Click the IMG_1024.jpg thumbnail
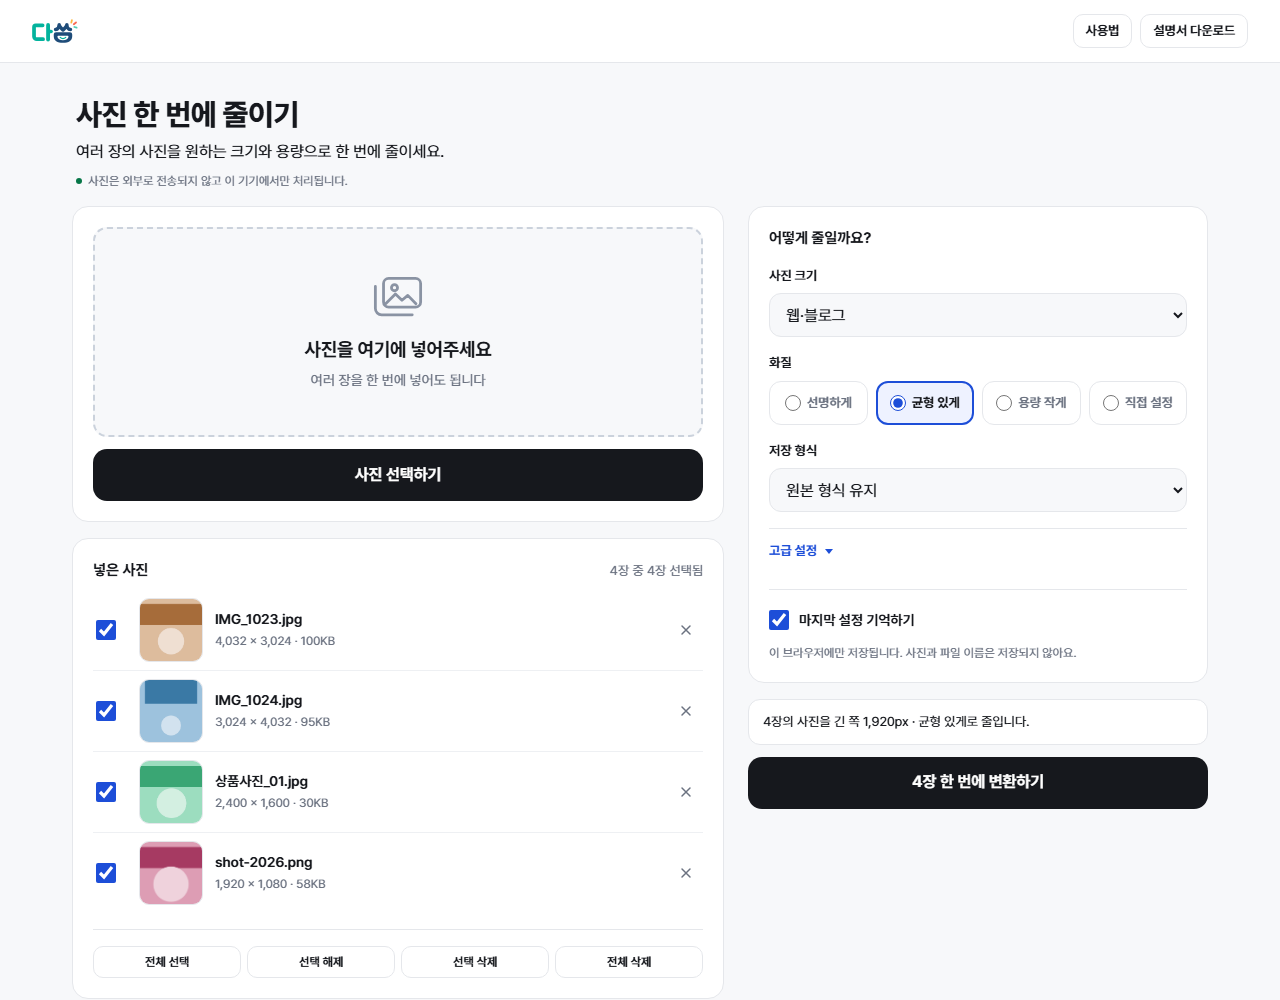 point(171,711)
